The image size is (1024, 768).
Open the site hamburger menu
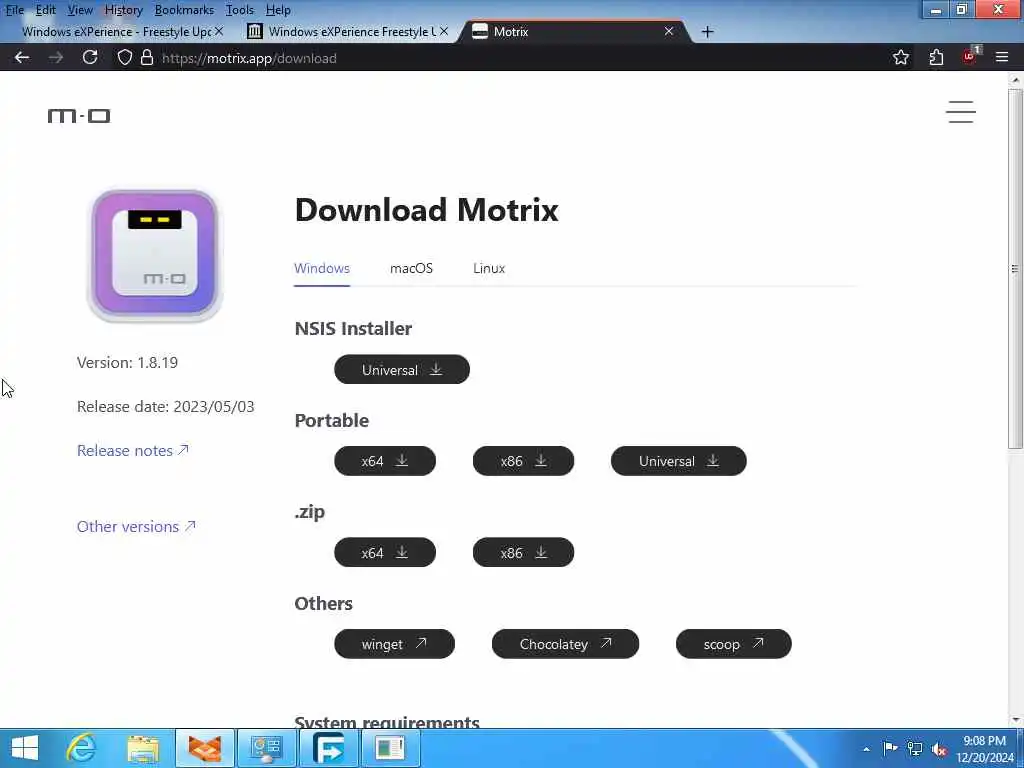961,112
